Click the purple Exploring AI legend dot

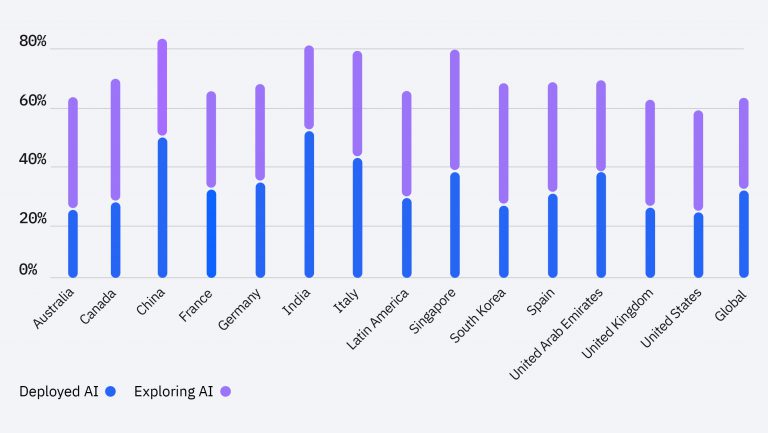pyautogui.click(x=225, y=391)
